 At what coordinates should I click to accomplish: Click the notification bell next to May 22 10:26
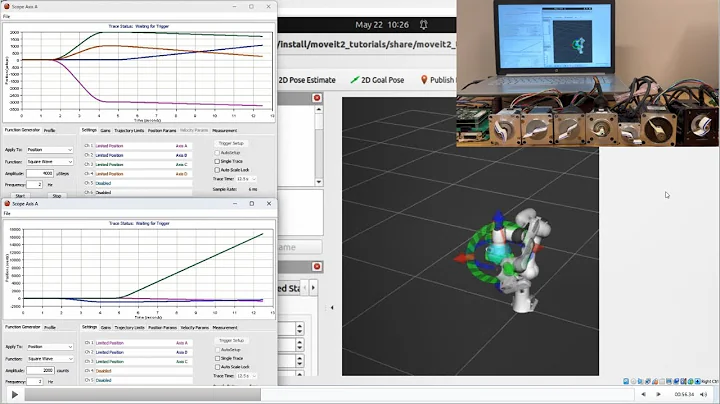[x=423, y=25]
